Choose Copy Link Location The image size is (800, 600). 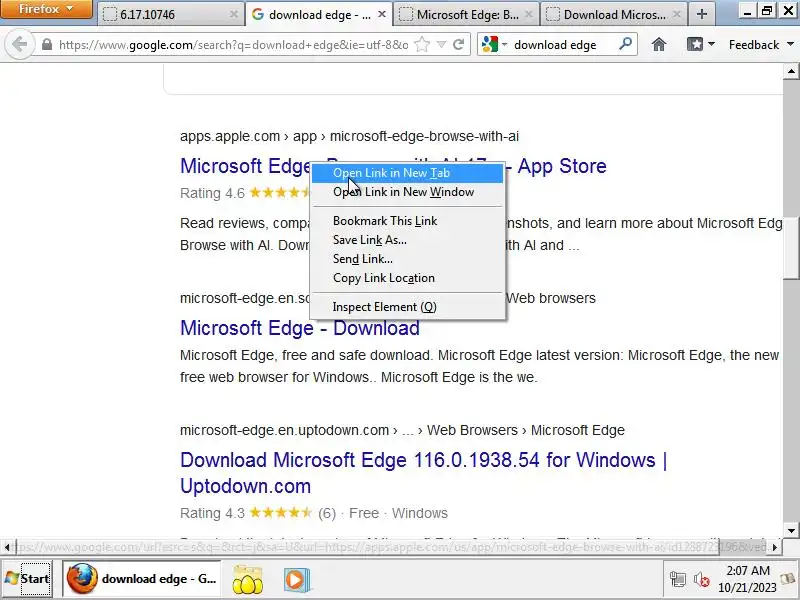408,278
